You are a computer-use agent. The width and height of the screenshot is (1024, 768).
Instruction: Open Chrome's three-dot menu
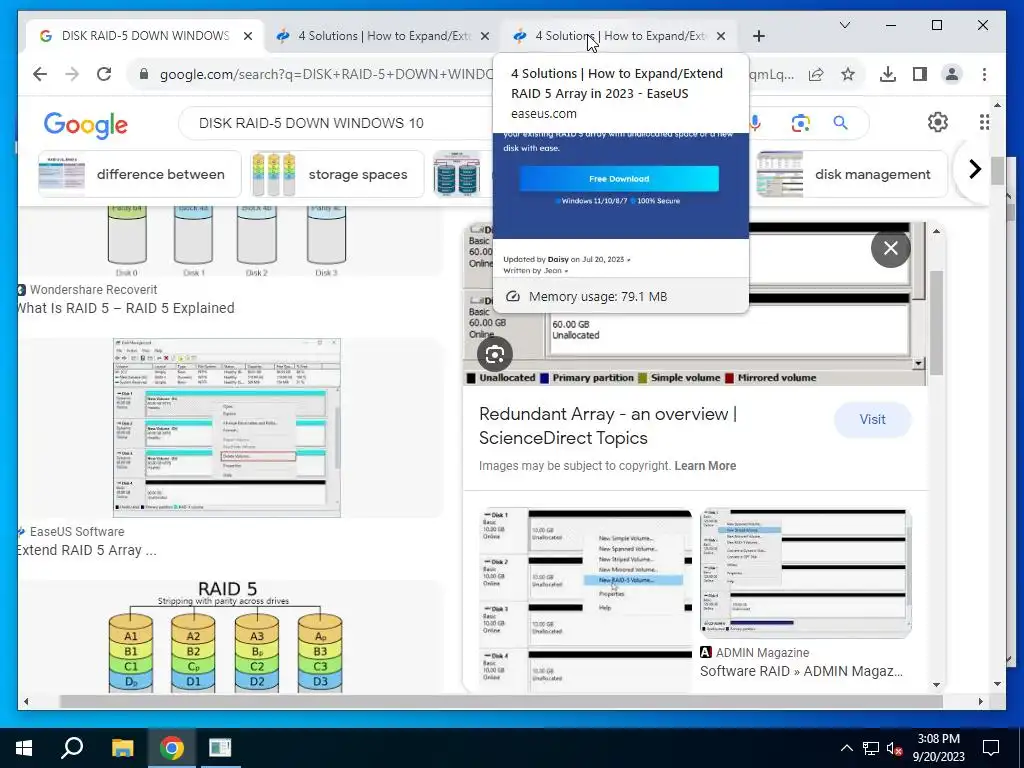(984, 74)
